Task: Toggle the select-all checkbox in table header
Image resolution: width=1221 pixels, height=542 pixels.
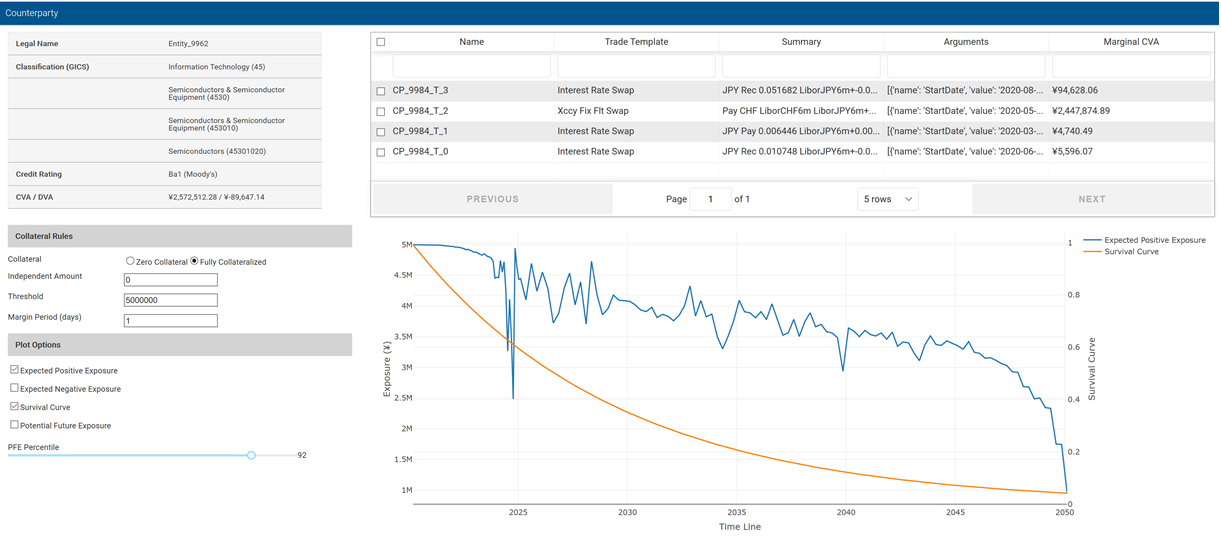Action: point(381,42)
